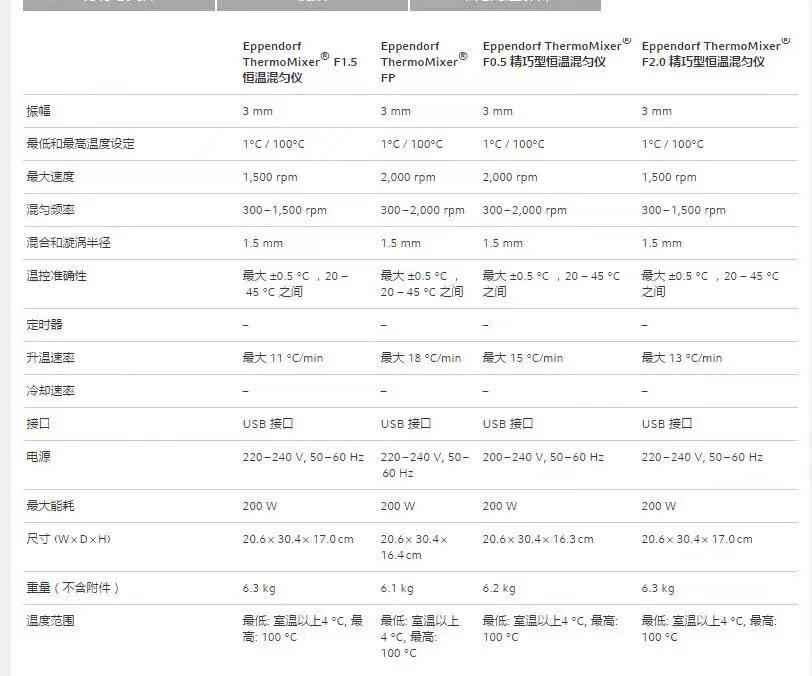Click the 振幅 row label
812x676 pixels.
tap(38, 111)
